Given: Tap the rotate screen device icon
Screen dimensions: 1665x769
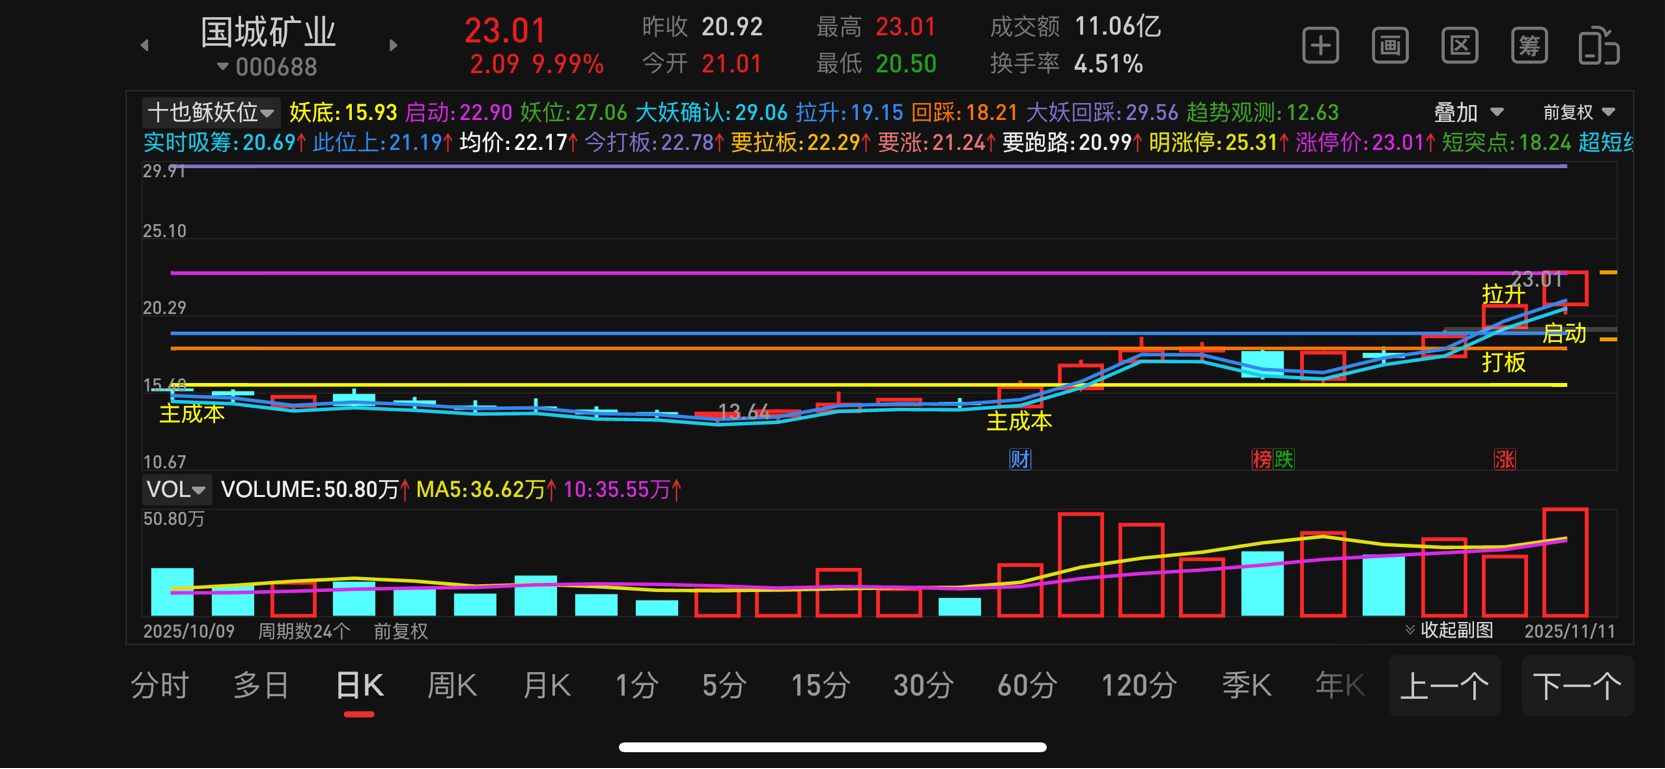Looking at the screenshot, I should click(x=1599, y=46).
